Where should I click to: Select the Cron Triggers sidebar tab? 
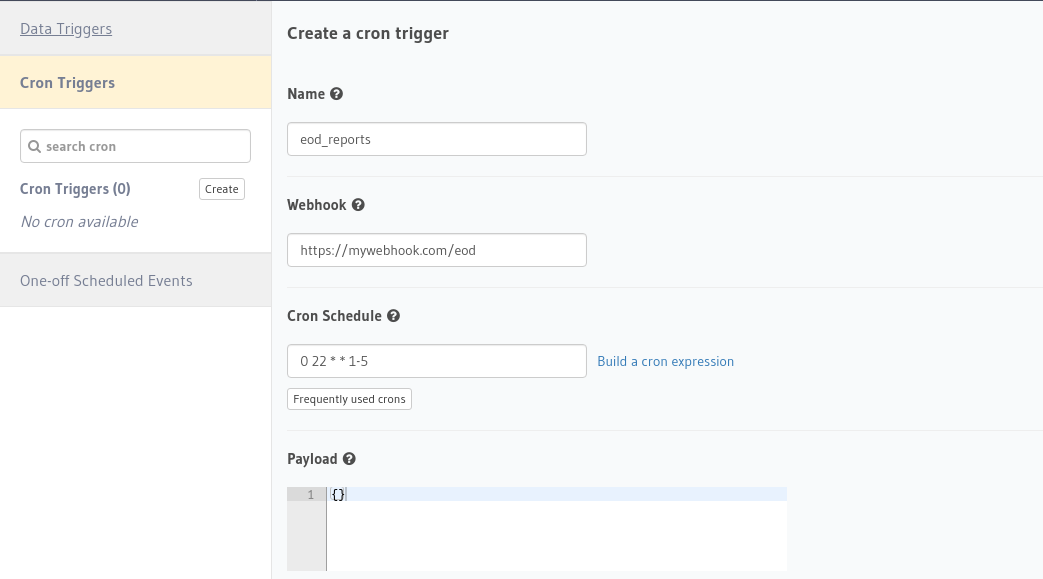pos(136,83)
